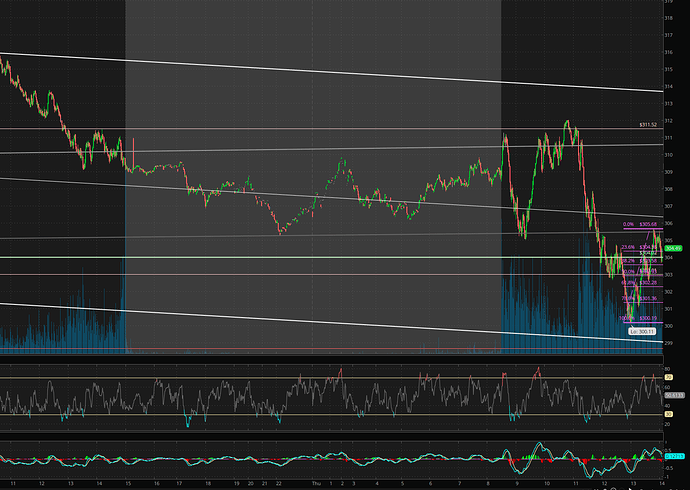Click the cyan MACD current value badge
Viewport: 690px width, 490px height.
point(675,456)
